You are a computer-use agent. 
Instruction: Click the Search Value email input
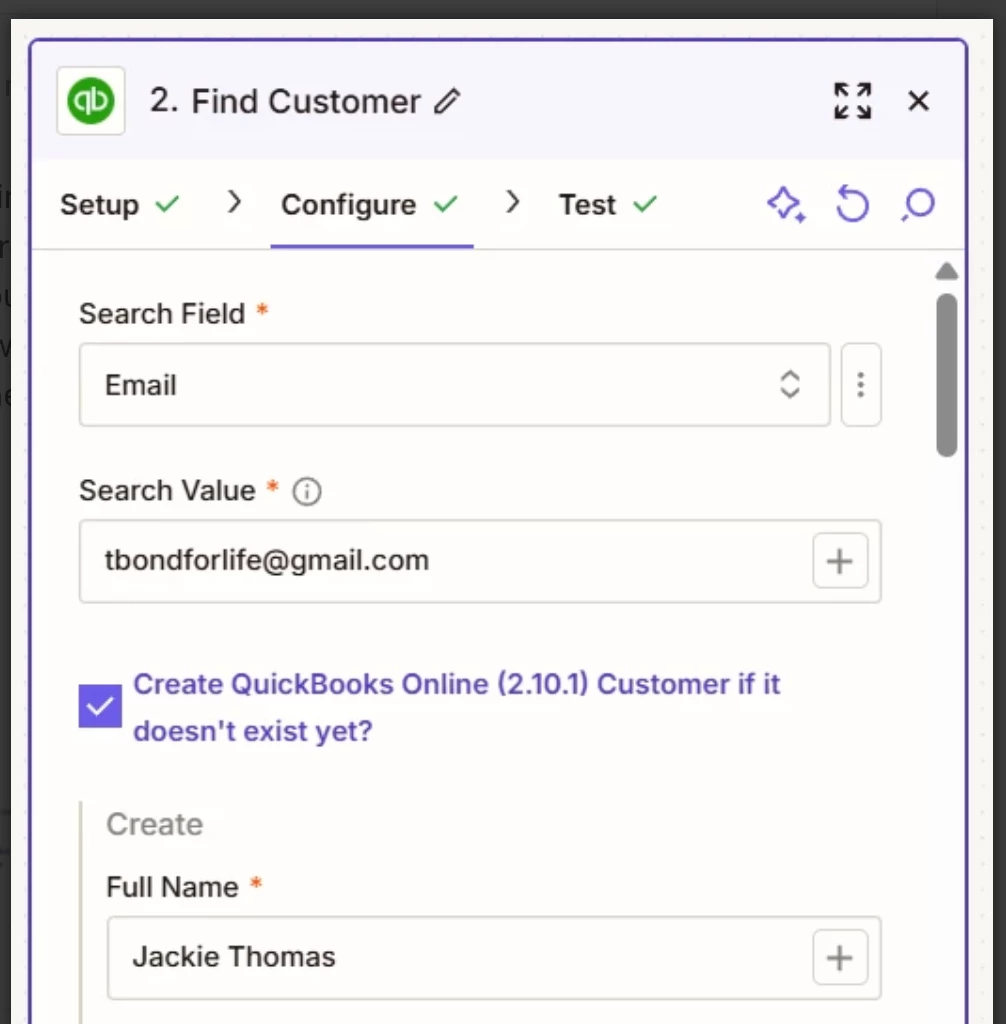(480, 561)
